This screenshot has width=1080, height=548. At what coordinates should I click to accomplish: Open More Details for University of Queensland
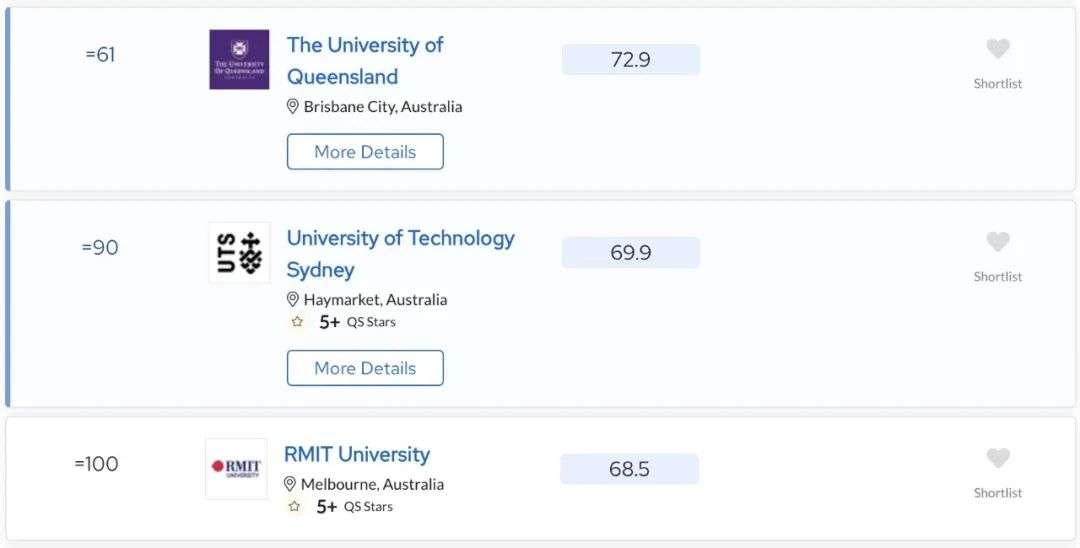point(365,151)
